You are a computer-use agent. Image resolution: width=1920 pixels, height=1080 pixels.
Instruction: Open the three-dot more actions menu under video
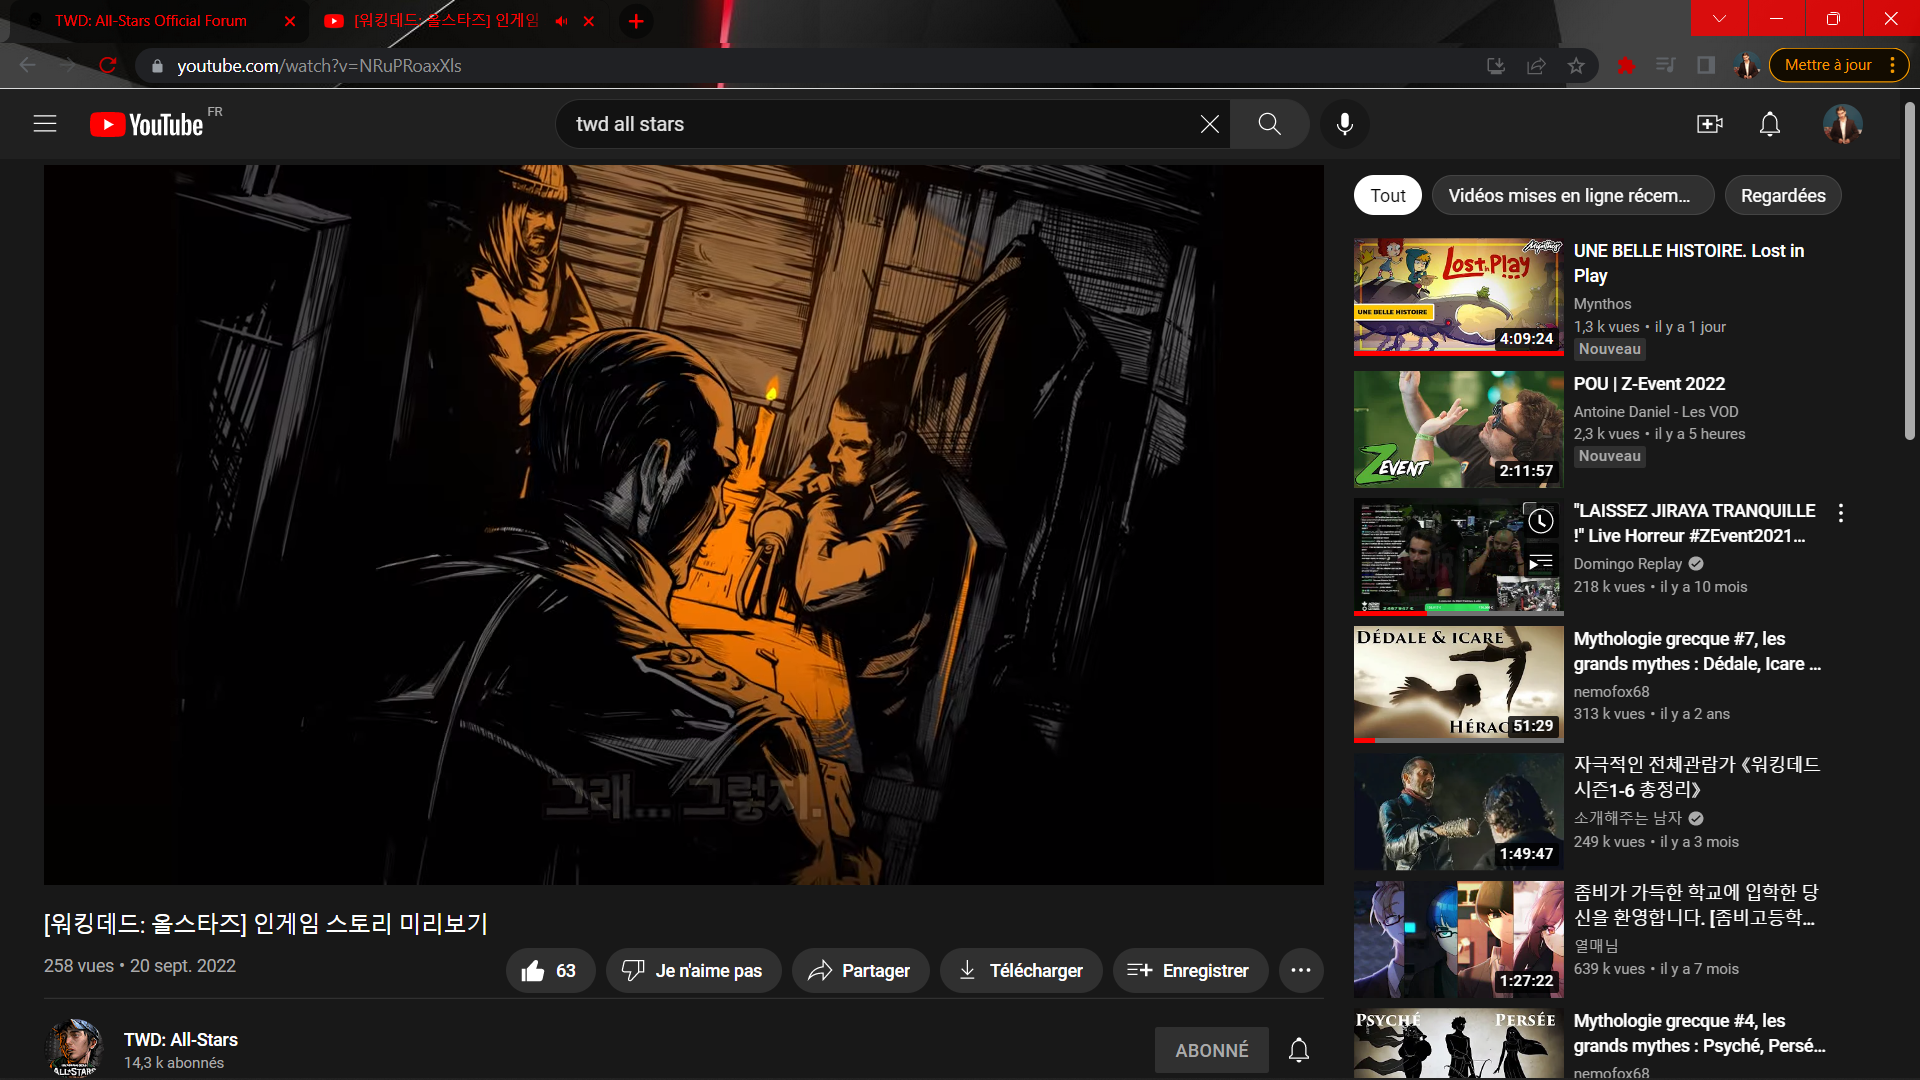(x=1300, y=971)
